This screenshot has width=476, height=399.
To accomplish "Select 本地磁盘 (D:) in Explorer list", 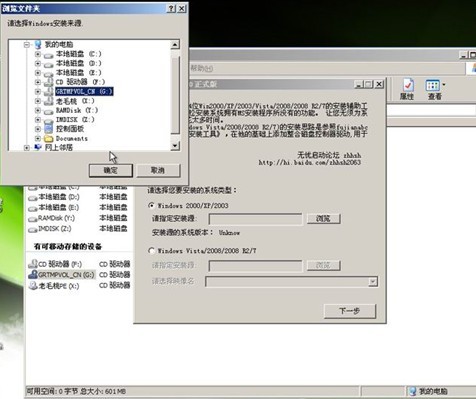I will pos(58,197).
